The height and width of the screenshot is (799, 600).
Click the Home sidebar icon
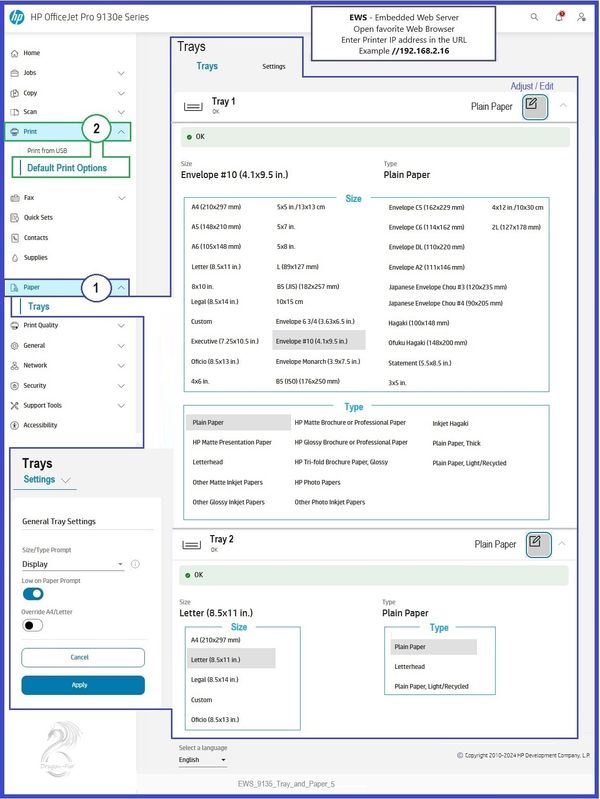coord(14,53)
